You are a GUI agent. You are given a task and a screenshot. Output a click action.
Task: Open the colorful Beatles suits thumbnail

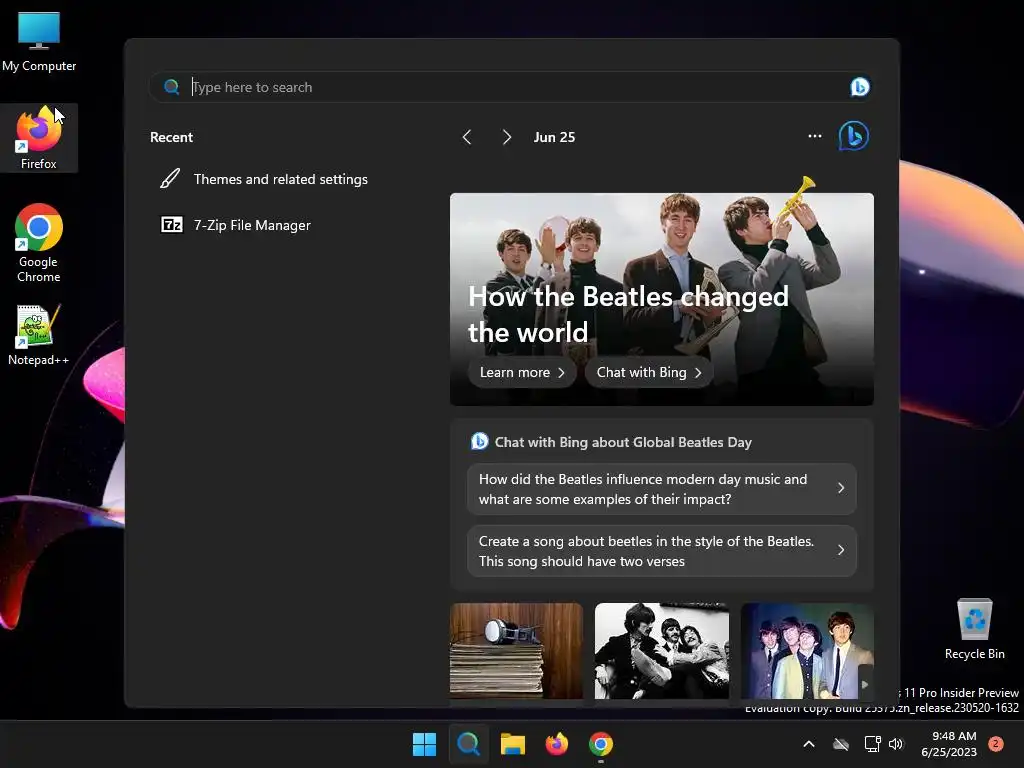click(807, 651)
